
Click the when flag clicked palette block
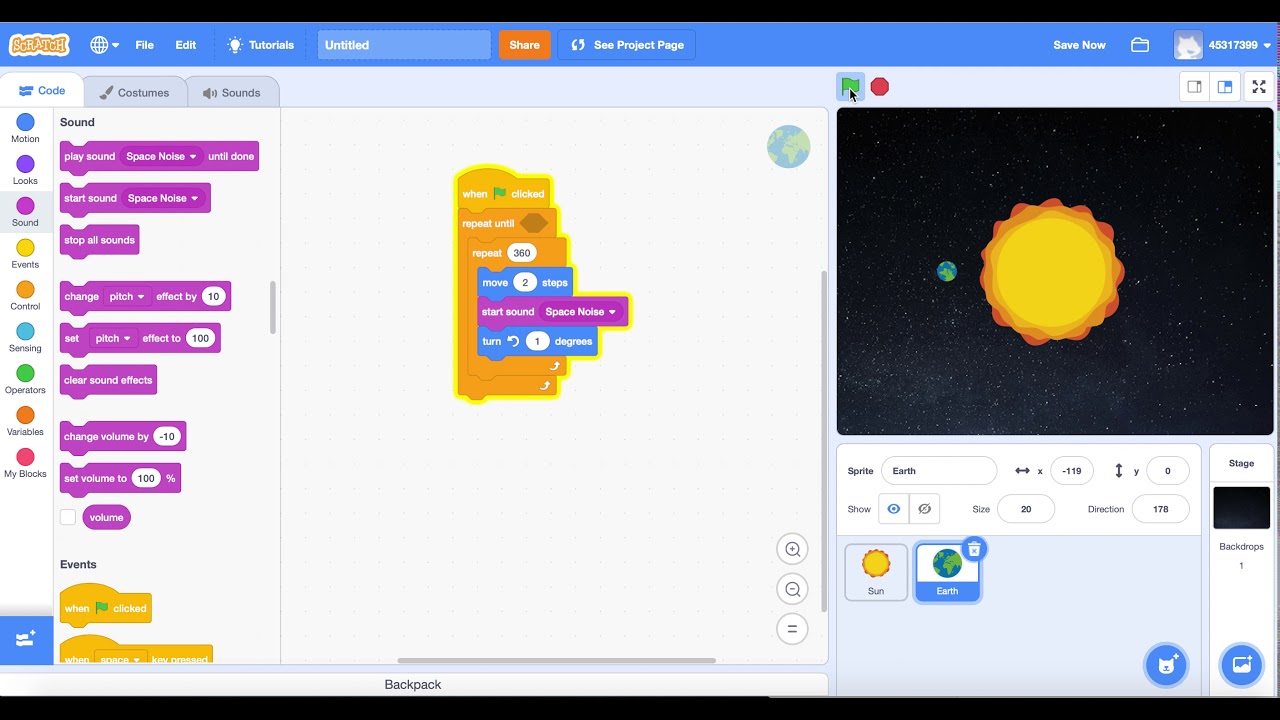click(105, 606)
